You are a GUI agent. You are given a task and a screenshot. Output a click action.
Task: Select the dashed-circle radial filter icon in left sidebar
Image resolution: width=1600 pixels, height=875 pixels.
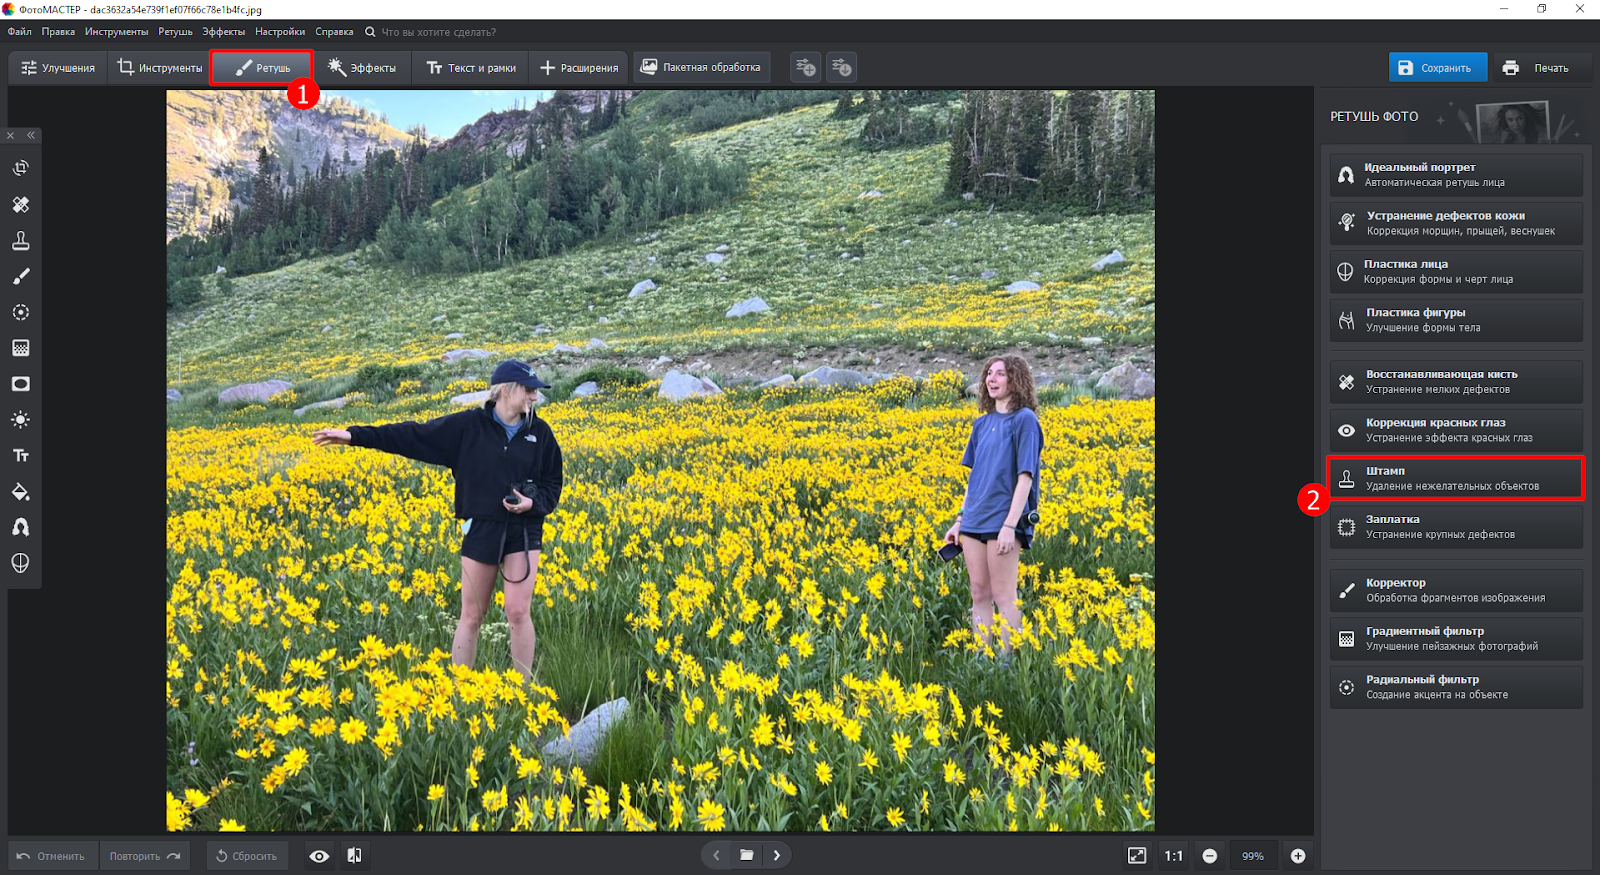point(21,312)
